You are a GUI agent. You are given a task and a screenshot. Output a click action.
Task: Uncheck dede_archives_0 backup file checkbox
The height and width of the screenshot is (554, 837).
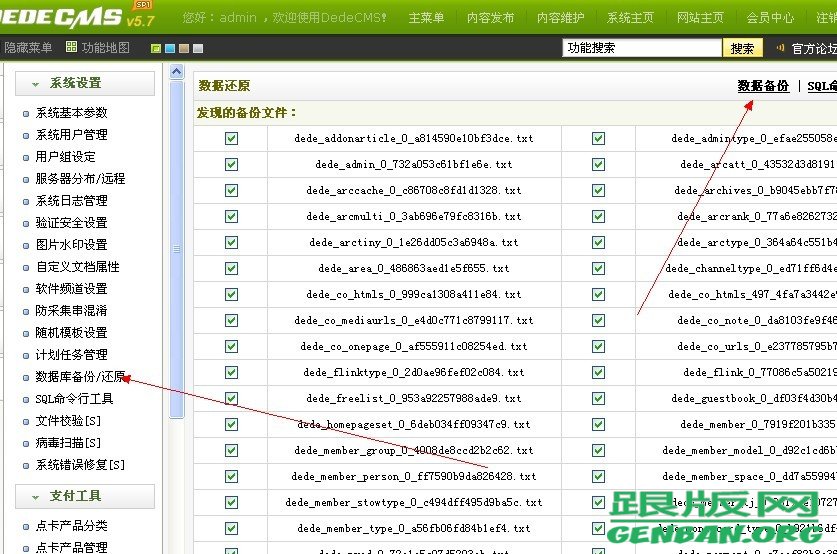[x=598, y=191]
